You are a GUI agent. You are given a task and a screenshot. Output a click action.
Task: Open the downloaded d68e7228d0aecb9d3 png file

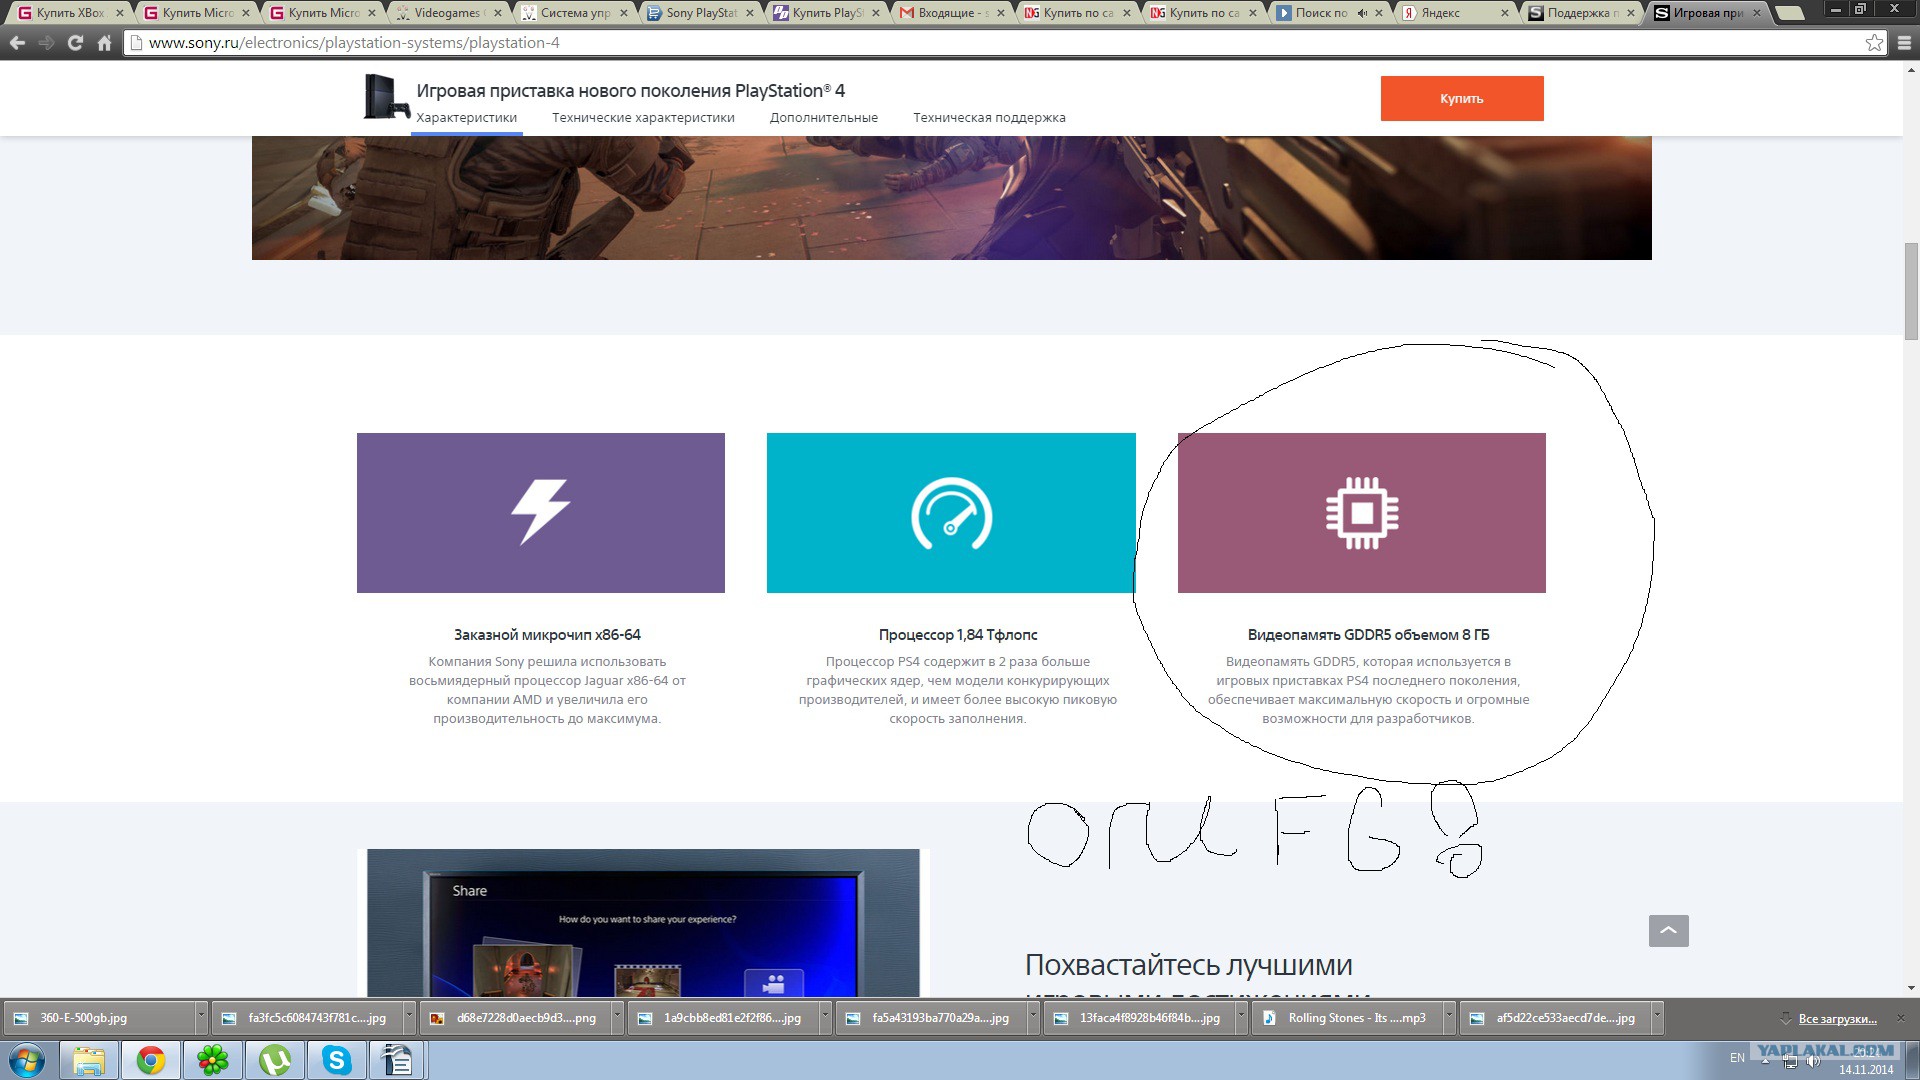(516, 1018)
